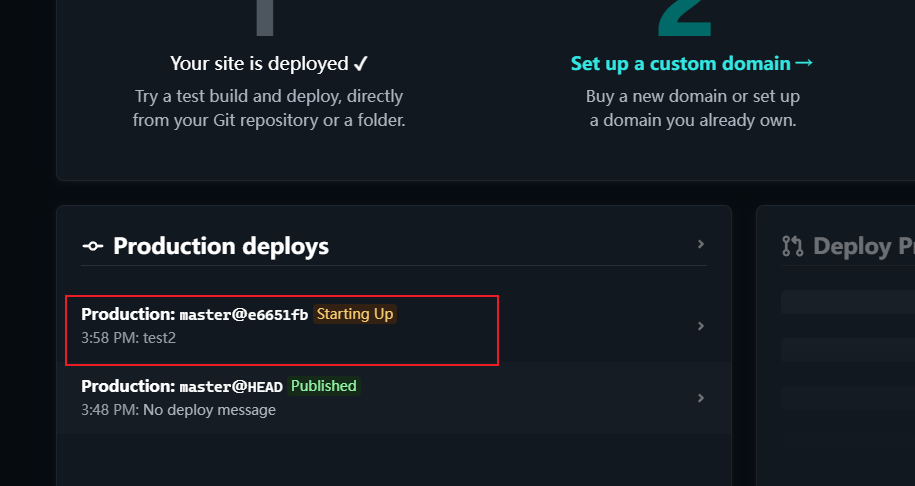915x486 pixels.
Task: Open the Set up a custom domain link
Action: (x=692, y=63)
